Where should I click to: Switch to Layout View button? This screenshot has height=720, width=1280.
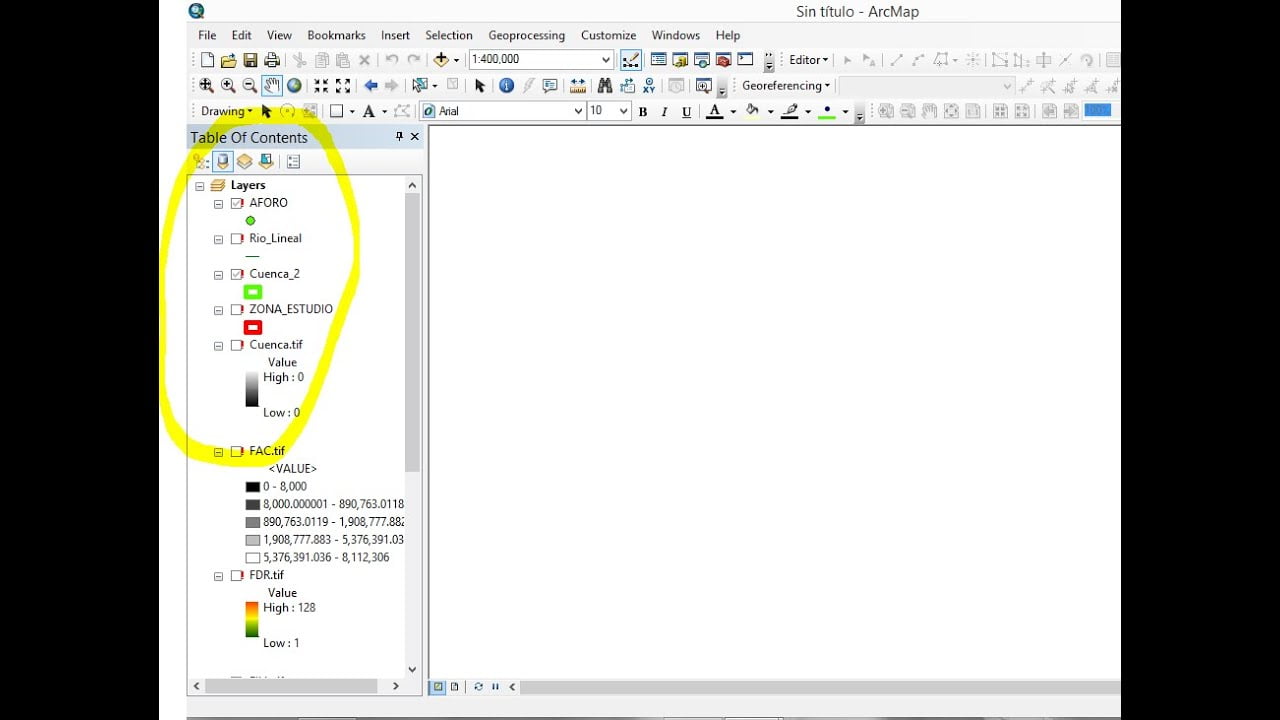point(455,687)
